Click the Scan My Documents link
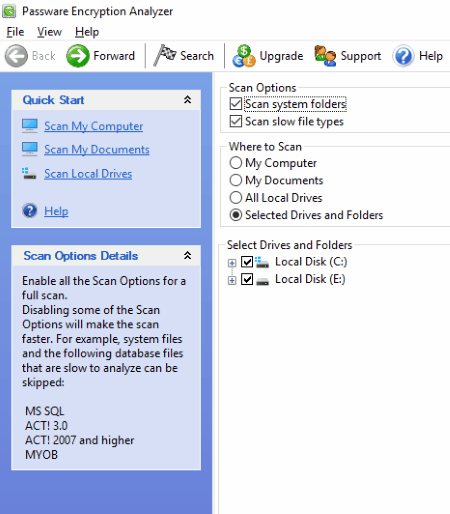 [x=97, y=149]
